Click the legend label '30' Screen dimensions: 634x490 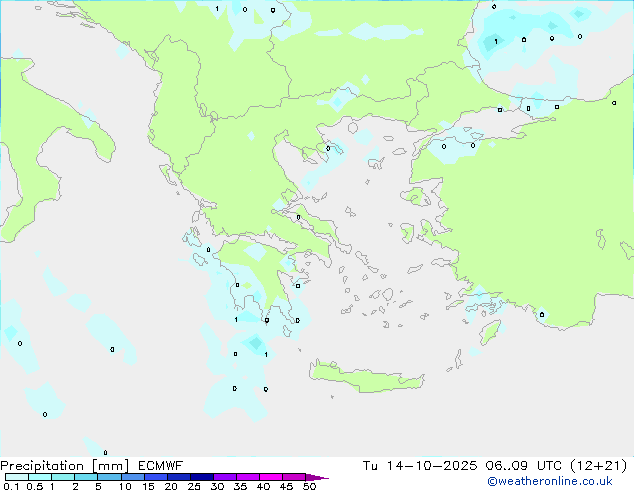pyautogui.click(x=217, y=486)
